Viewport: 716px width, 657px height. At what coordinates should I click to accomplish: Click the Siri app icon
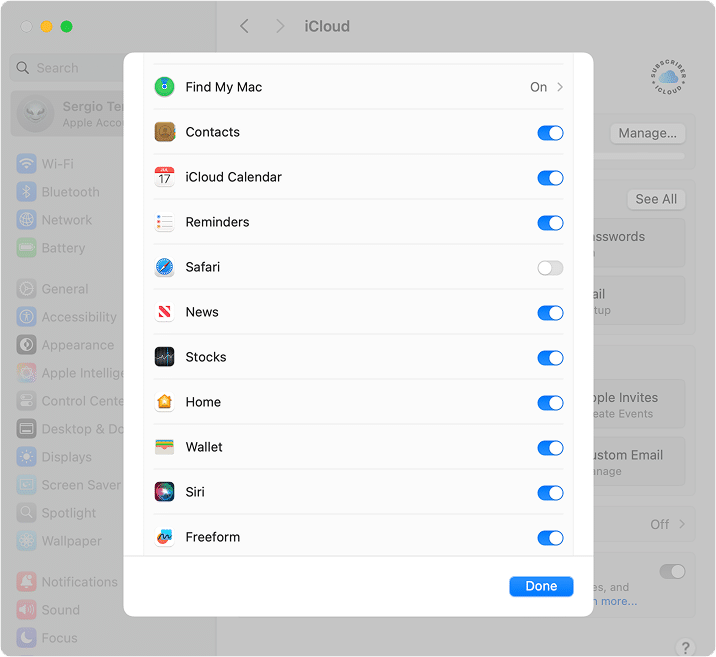pyautogui.click(x=164, y=492)
